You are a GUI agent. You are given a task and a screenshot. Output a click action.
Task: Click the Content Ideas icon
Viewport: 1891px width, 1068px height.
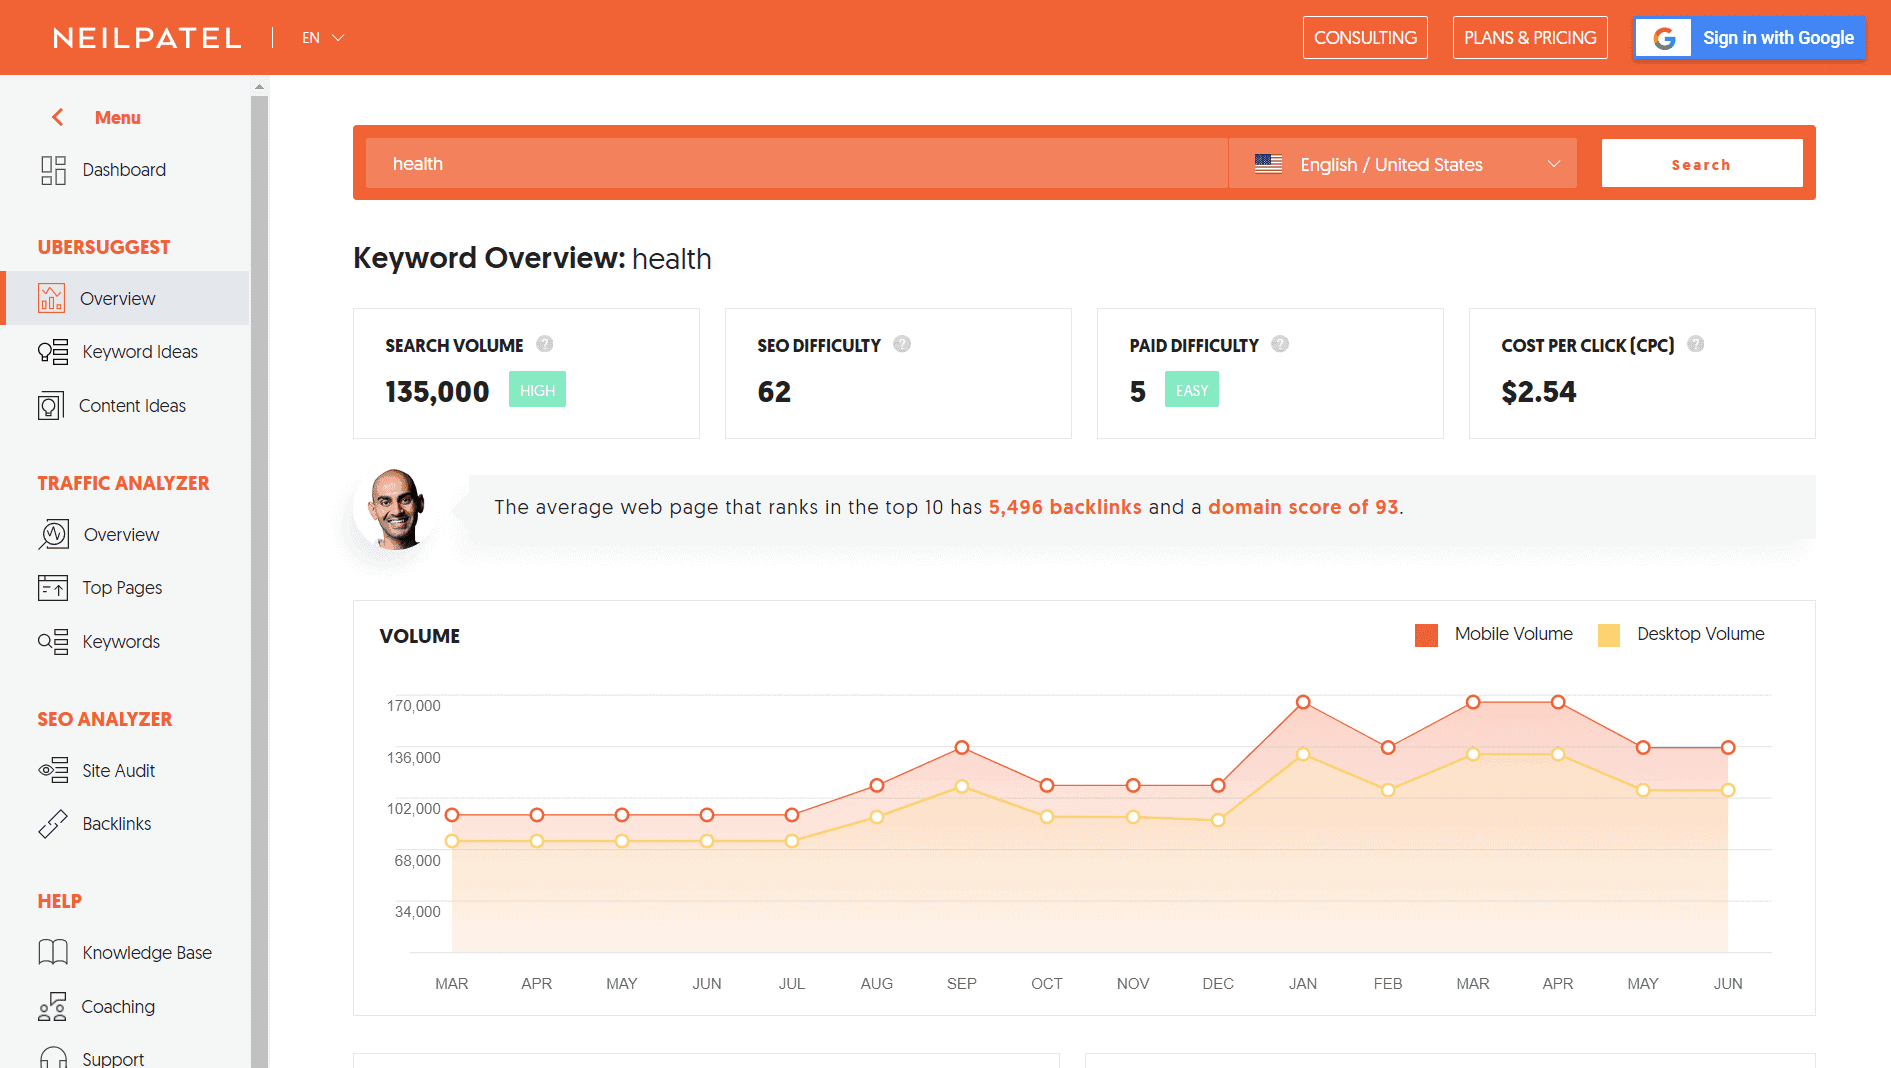[51, 406]
